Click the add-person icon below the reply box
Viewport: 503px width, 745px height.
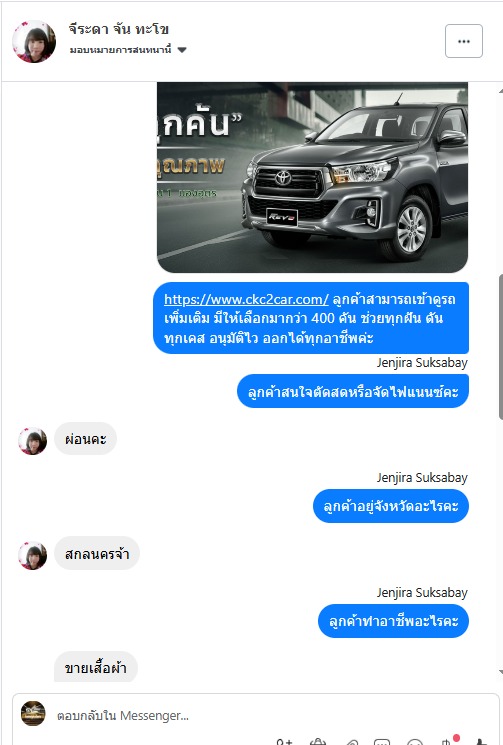285,743
